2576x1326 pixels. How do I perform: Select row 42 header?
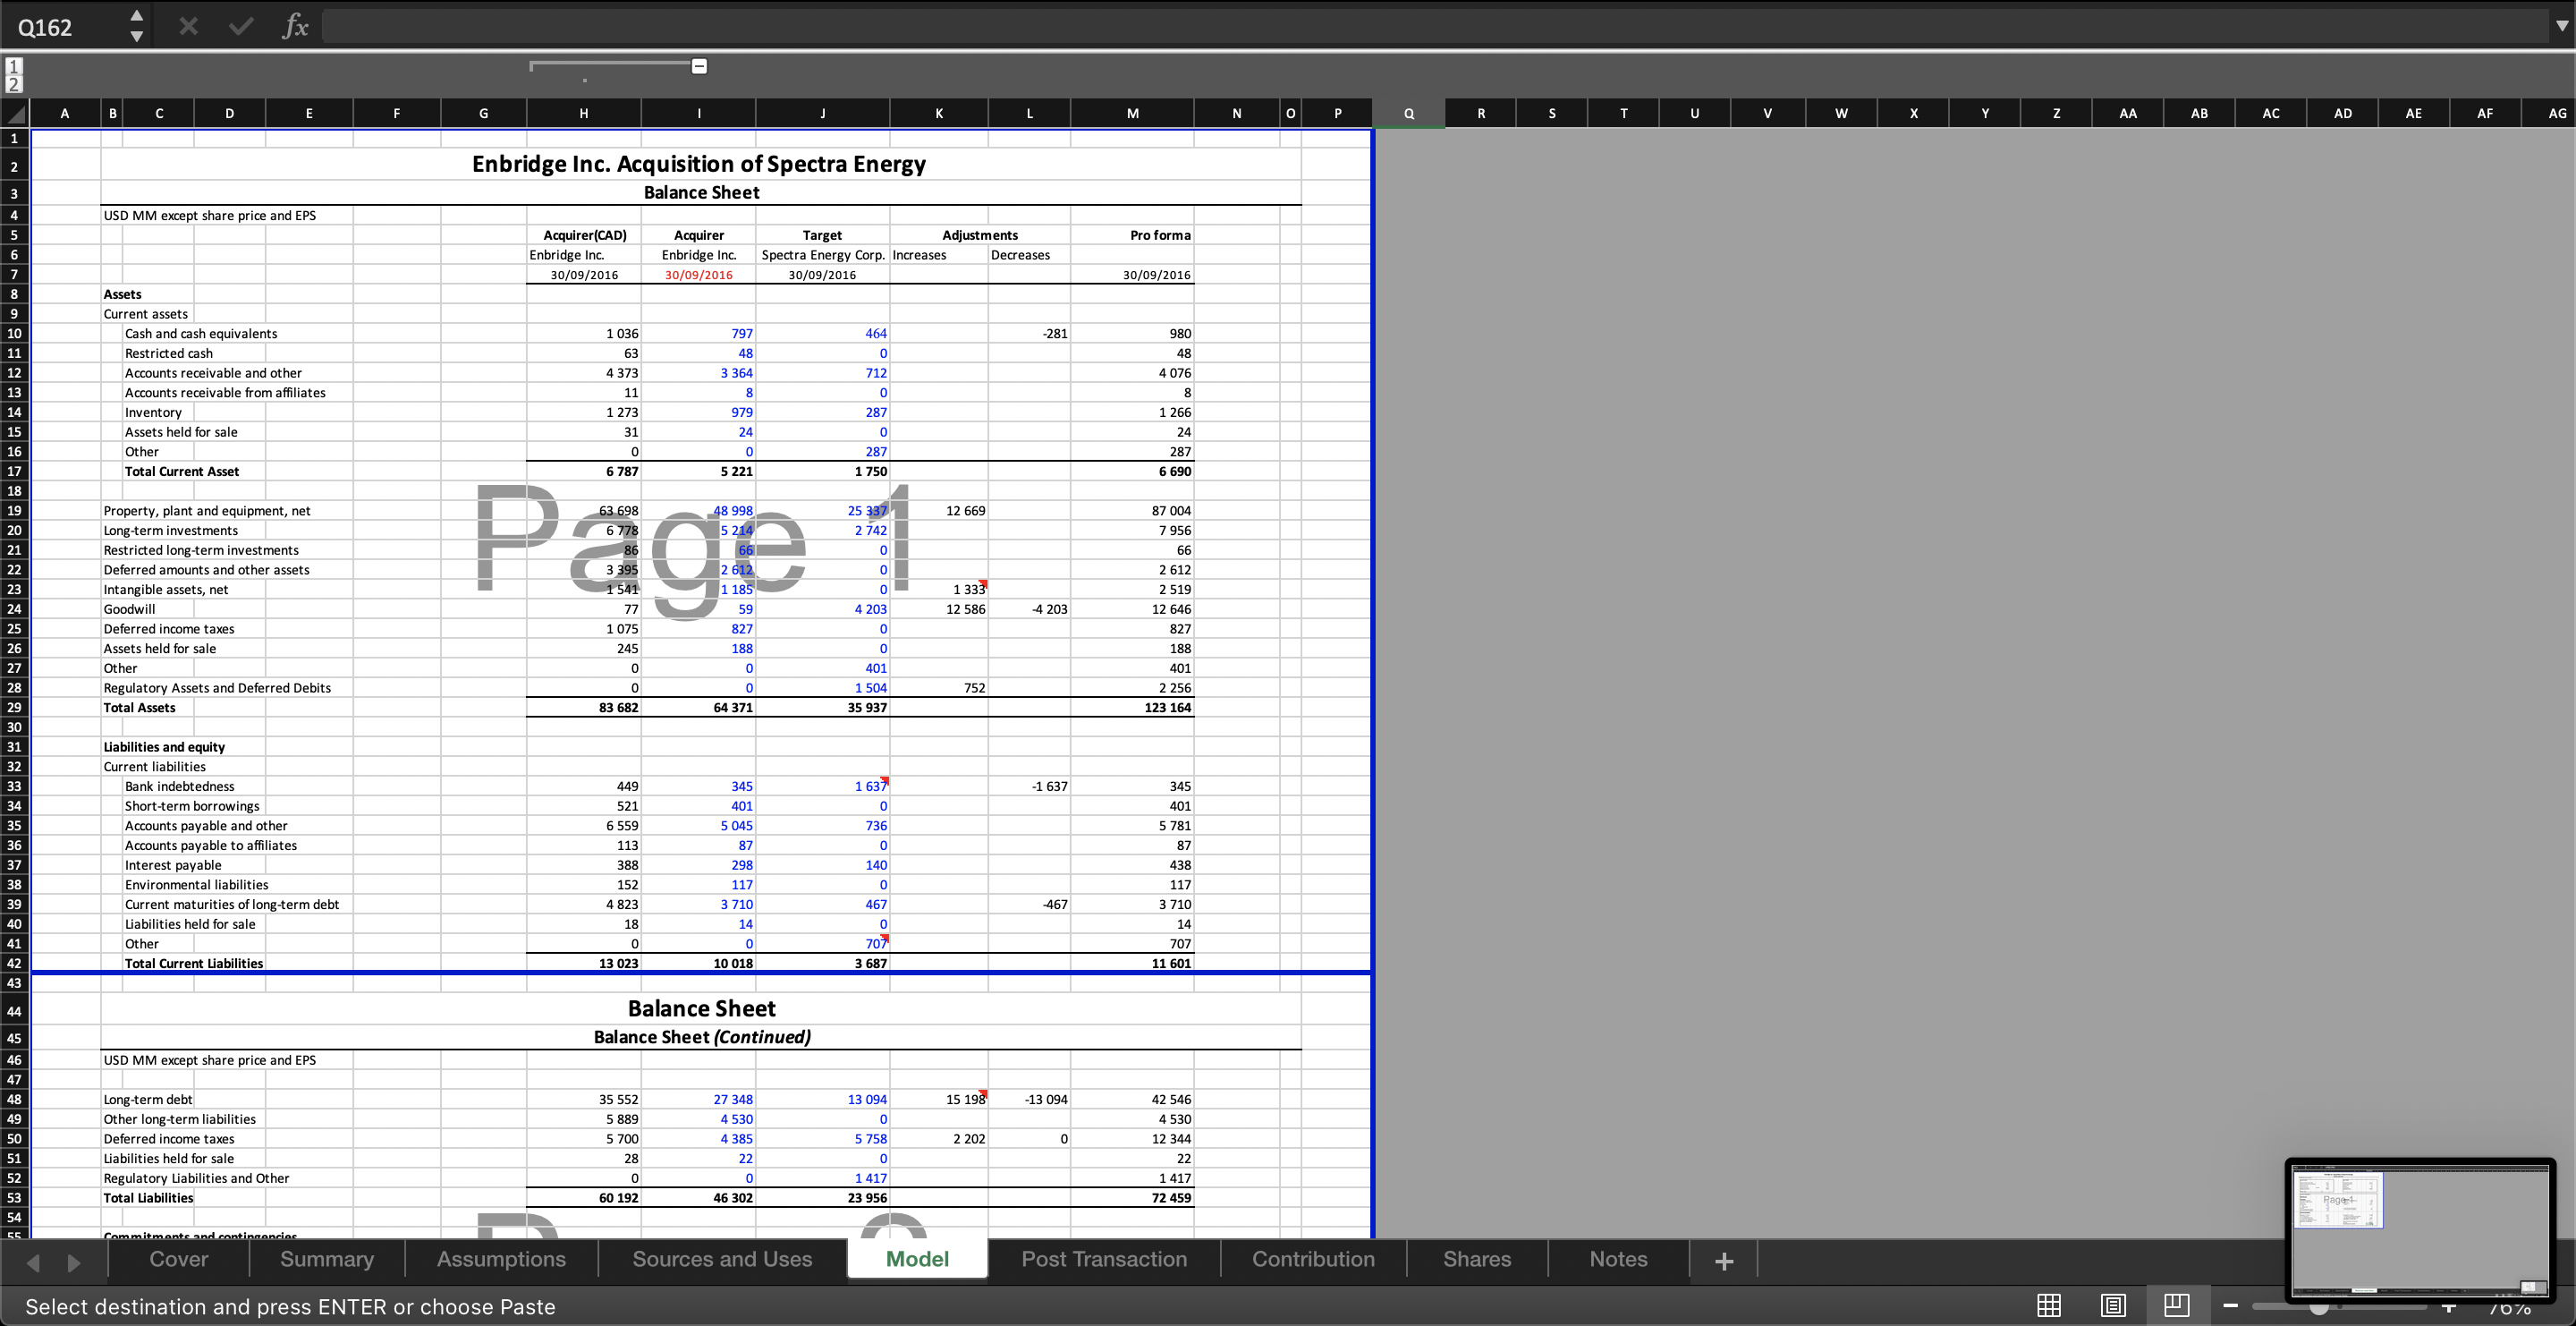tap(14, 963)
